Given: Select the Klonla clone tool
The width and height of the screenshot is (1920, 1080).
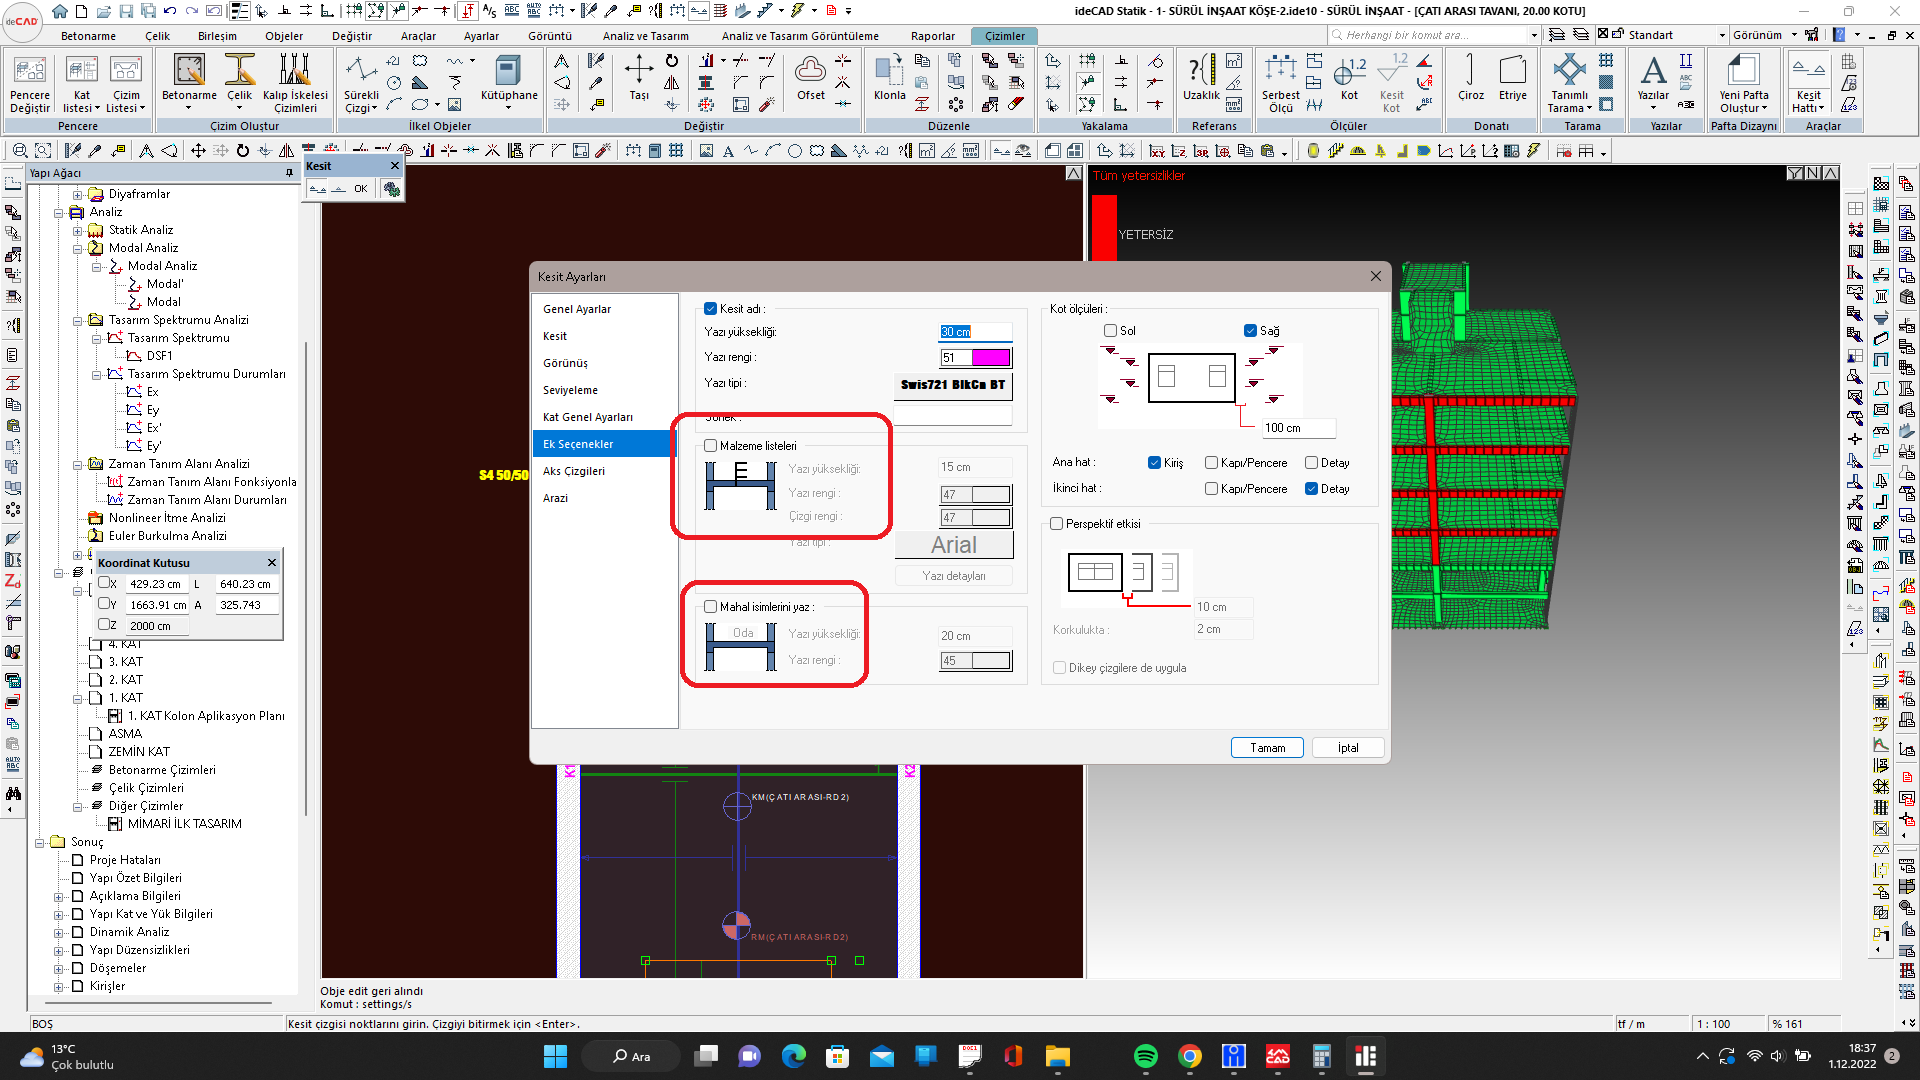Looking at the screenshot, I should pyautogui.click(x=889, y=78).
